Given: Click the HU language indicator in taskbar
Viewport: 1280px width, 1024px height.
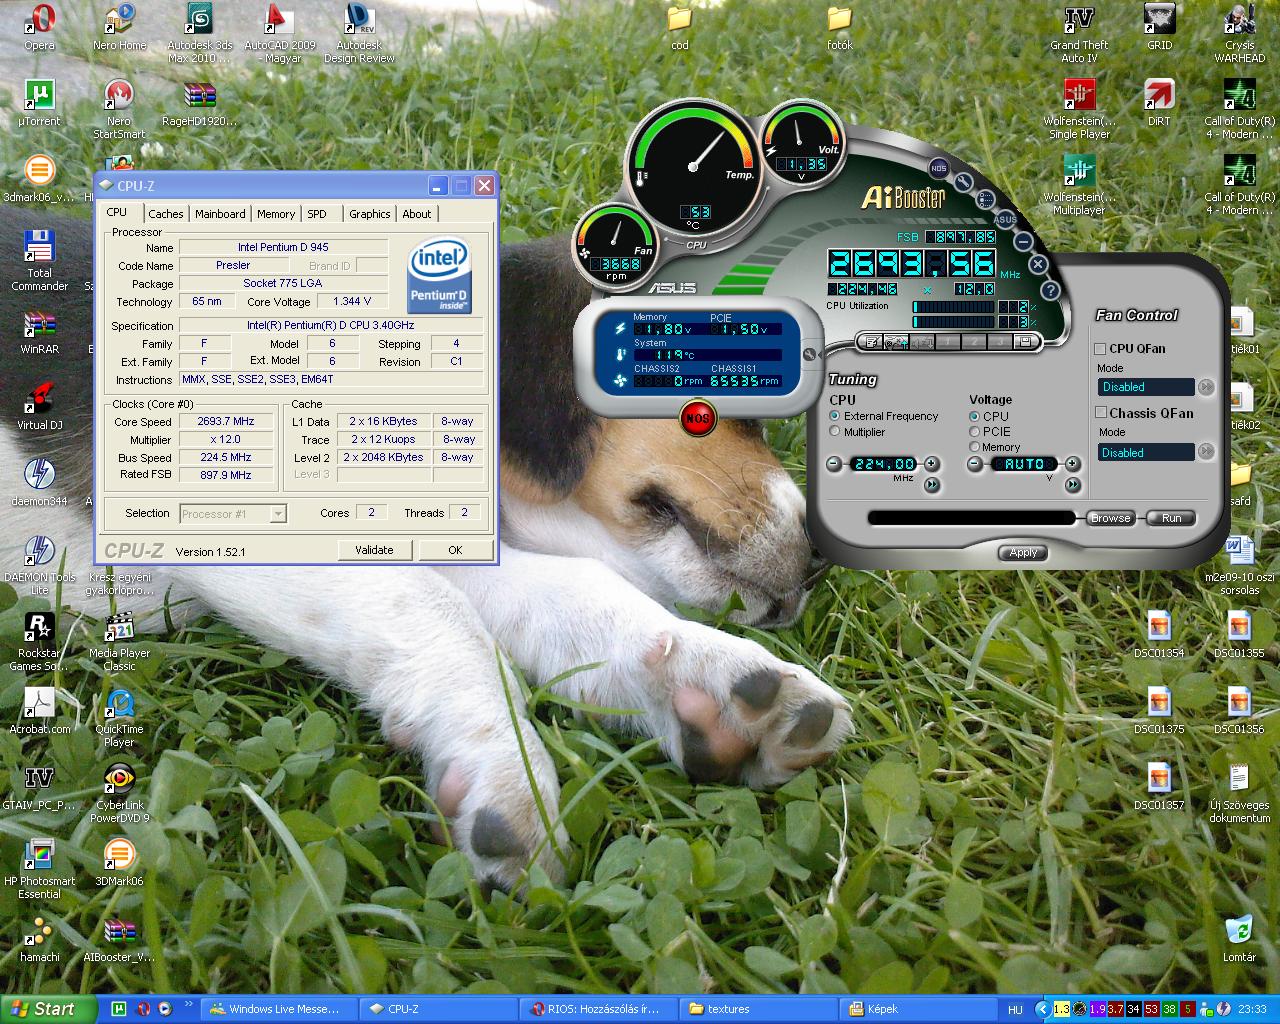Looking at the screenshot, I should 1015,1010.
